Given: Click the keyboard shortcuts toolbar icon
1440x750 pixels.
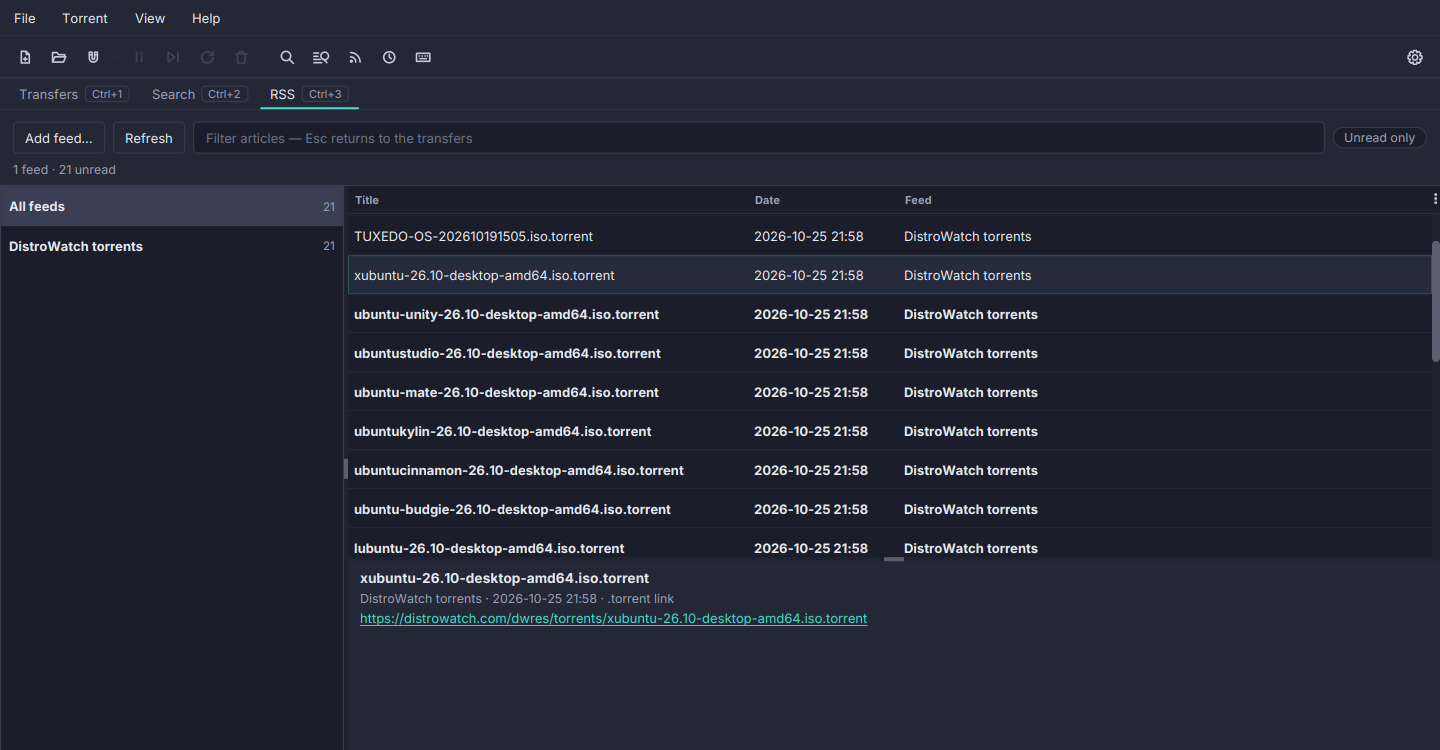Looking at the screenshot, I should pos(423,57).
